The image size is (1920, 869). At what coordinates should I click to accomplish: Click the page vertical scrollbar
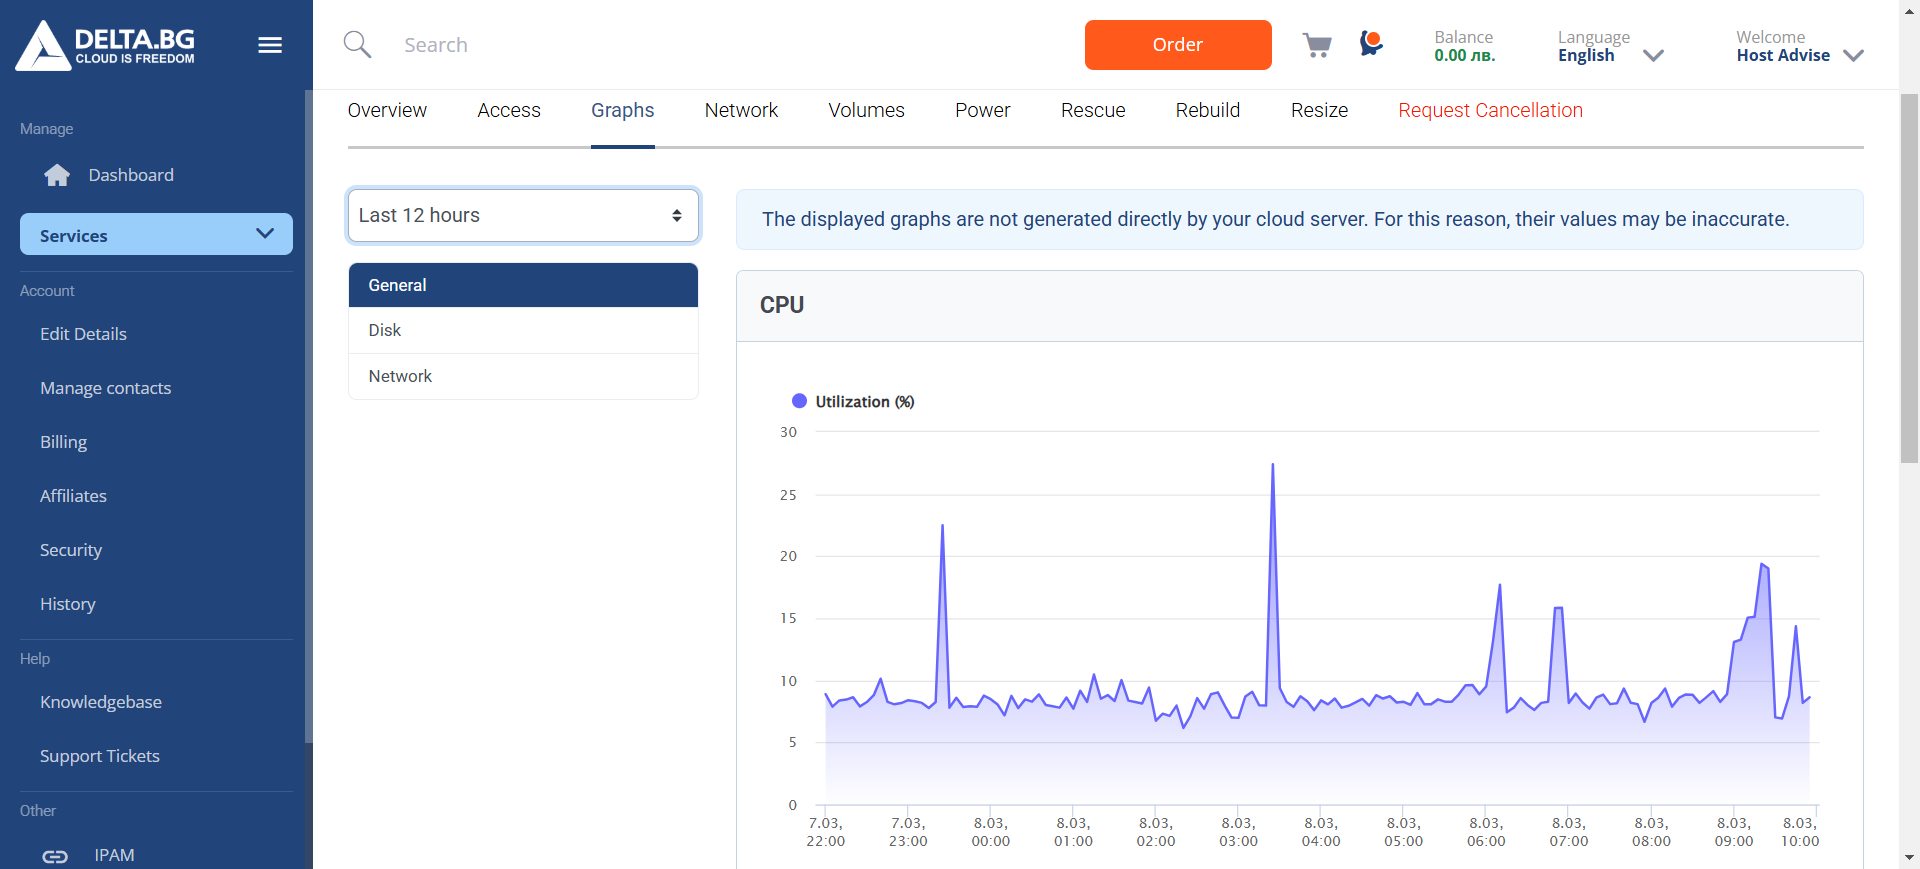[x=1909, y=278]
